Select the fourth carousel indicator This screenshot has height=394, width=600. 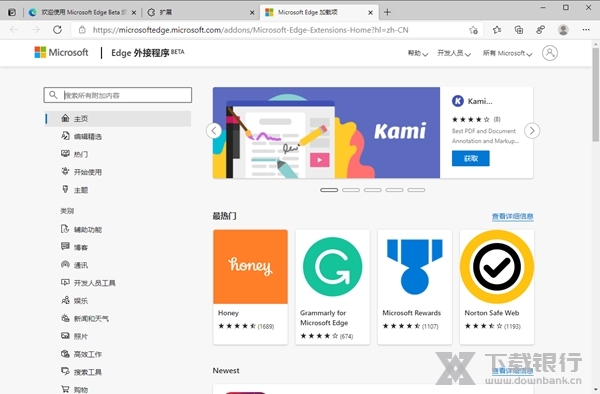[395, 190]
